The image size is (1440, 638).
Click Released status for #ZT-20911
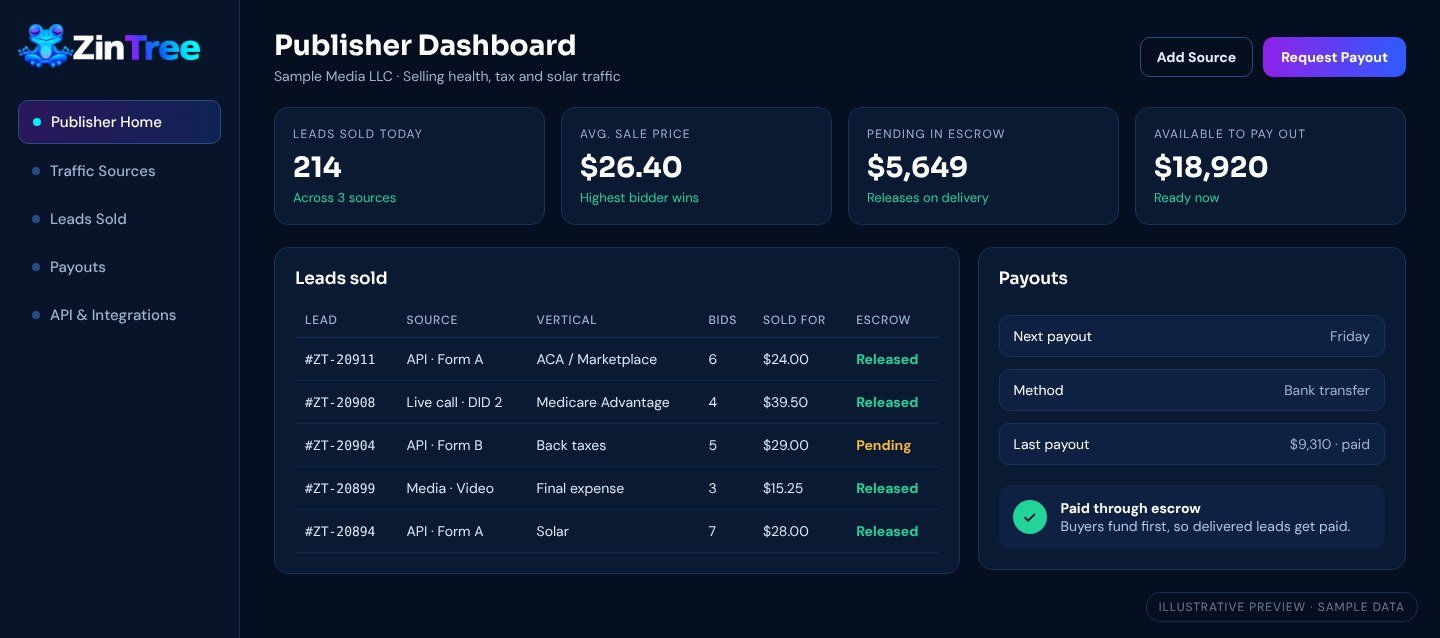(887, 359)
